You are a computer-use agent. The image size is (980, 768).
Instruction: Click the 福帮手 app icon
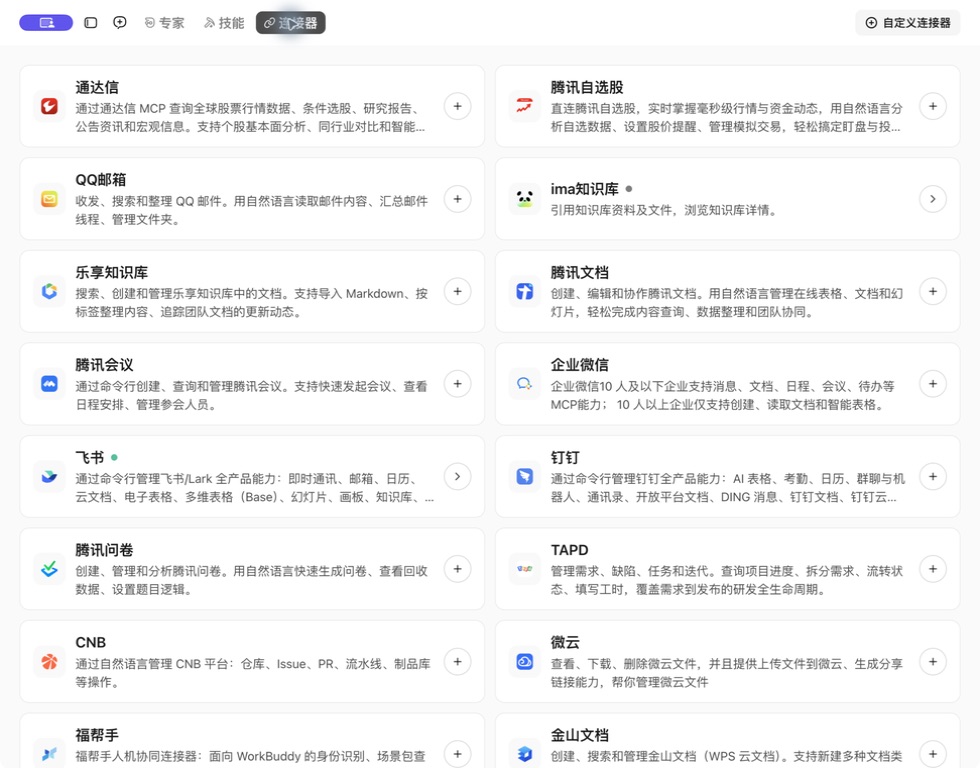click(49, 754)
